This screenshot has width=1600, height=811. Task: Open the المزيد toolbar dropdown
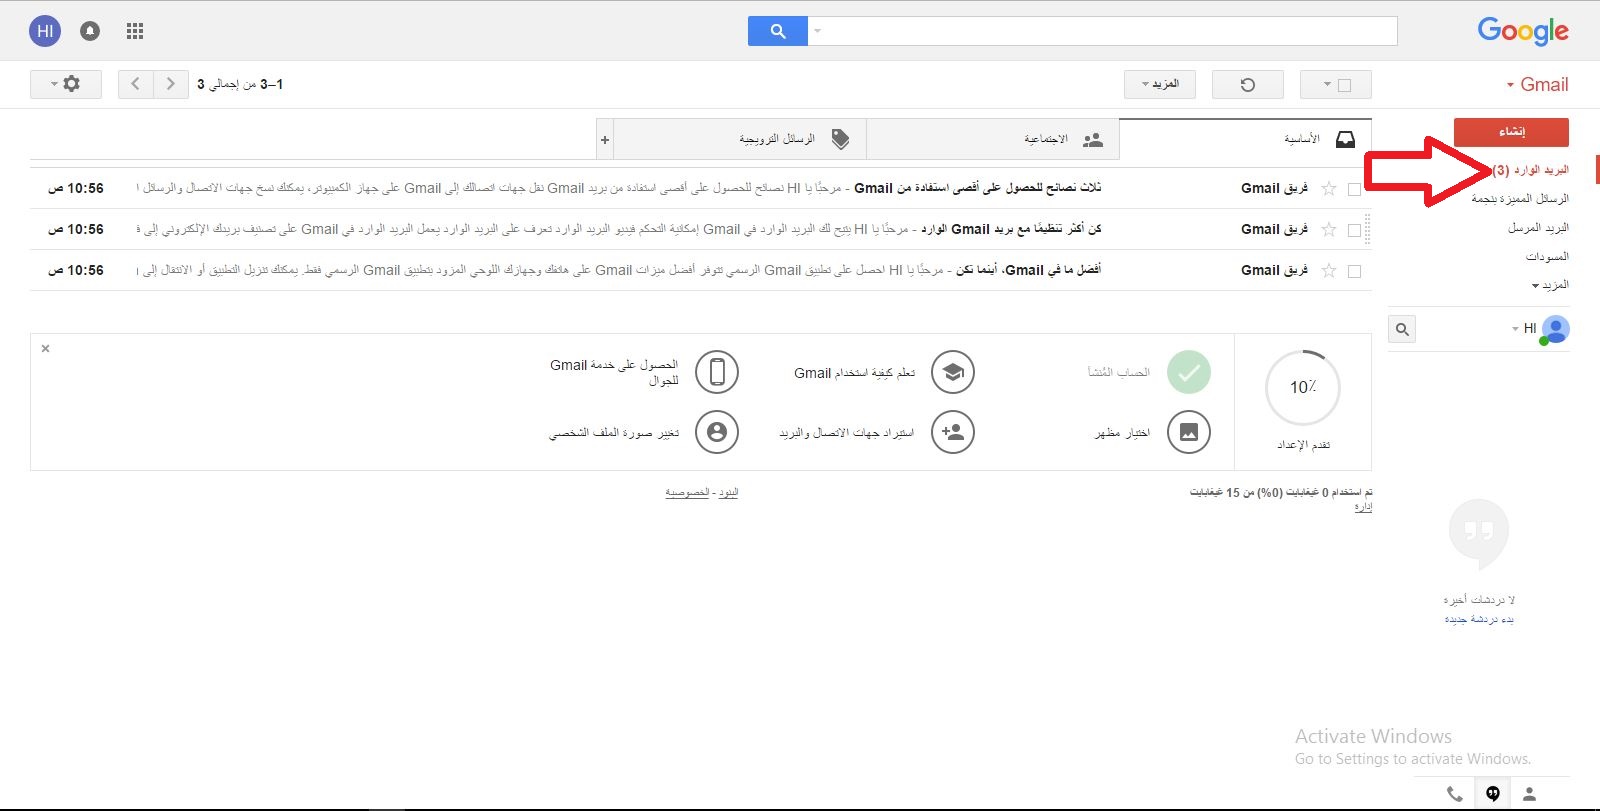pos(1160,84)
